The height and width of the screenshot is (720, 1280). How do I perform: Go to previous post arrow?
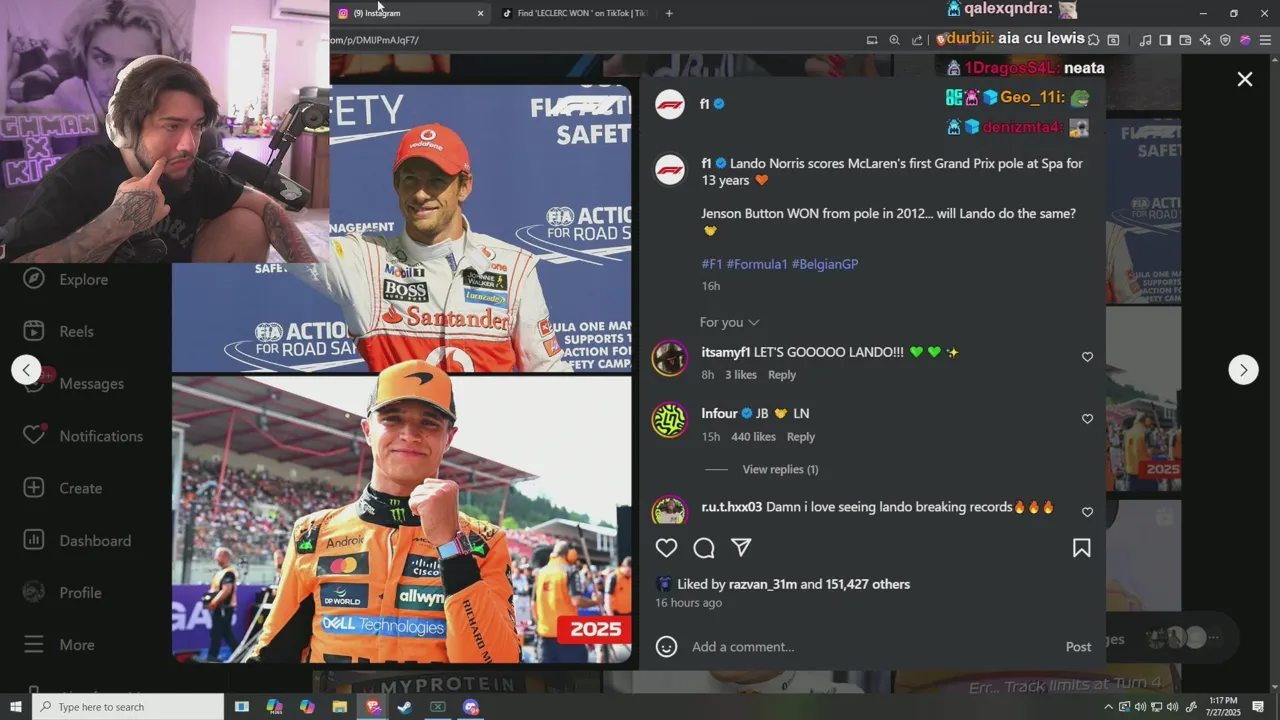[26, 370]
